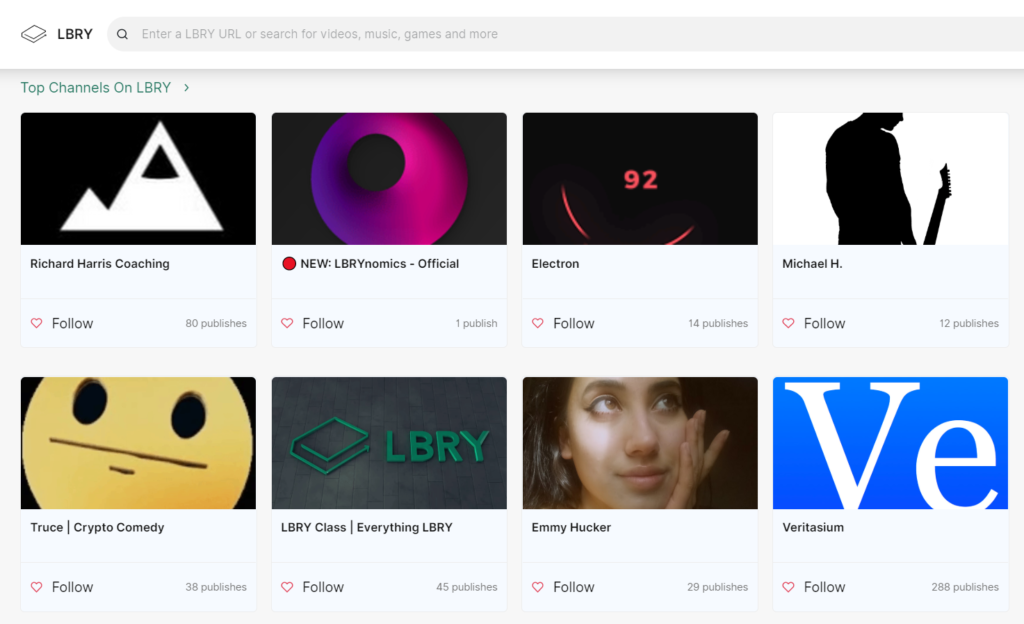The image size is (1024, 624).
Task: Select Truce | Crypto Comedy title
Action: [97, 527]
